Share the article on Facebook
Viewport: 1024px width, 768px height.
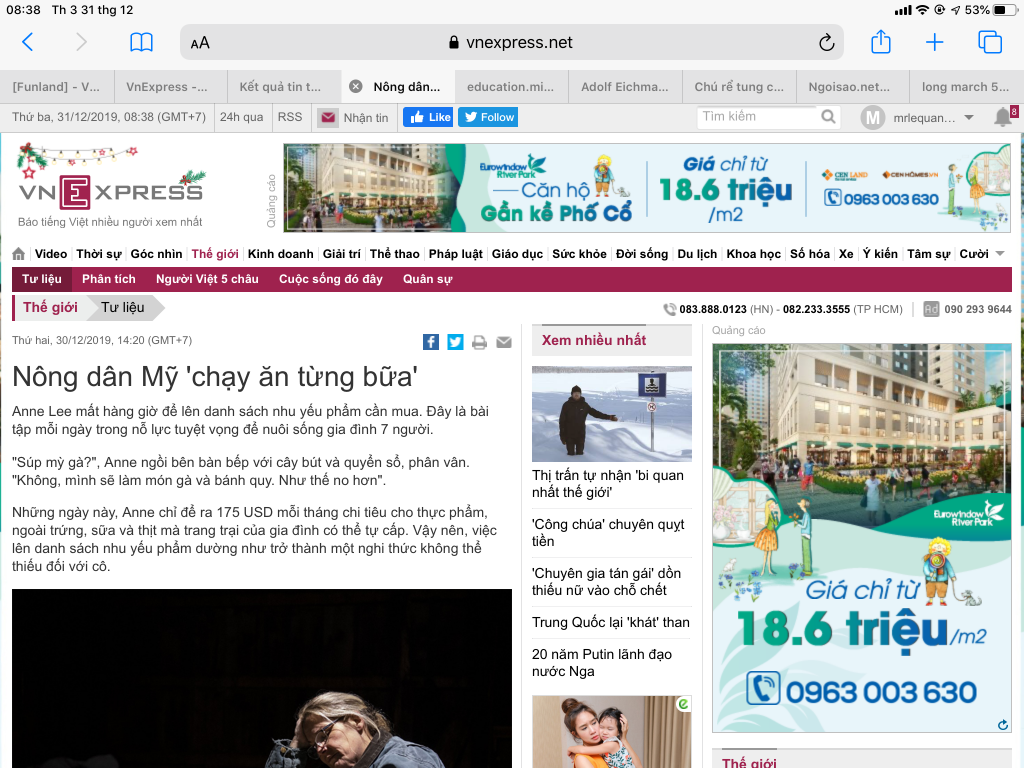[x=430, y=342]
